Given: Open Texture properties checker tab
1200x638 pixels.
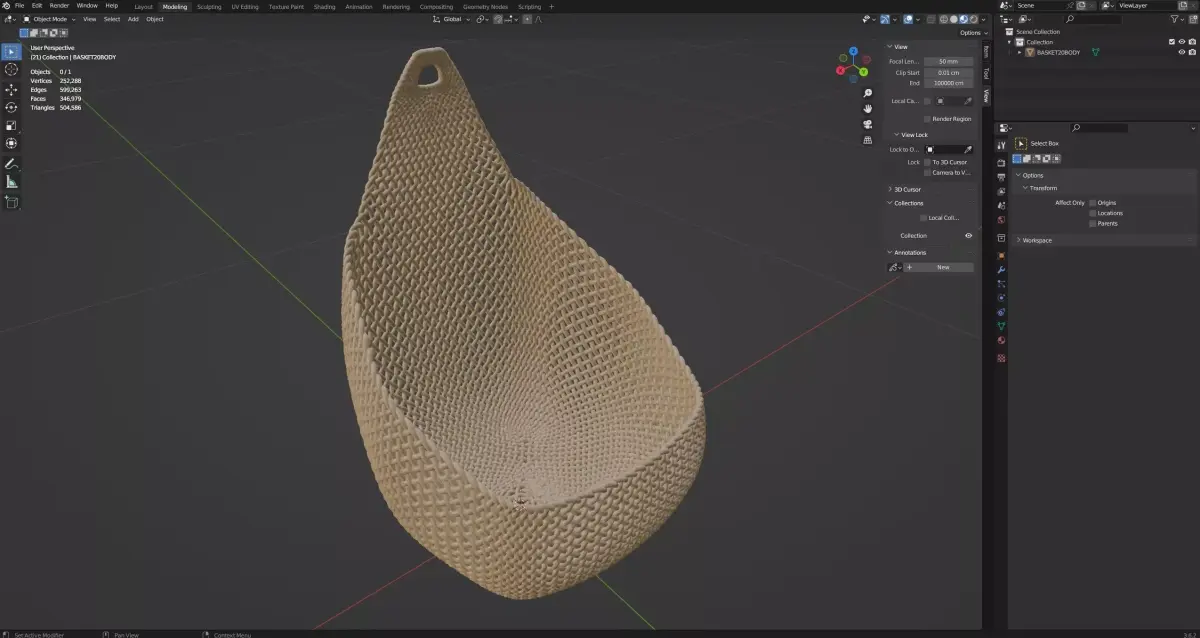Looking at the screenshot, I should pos(1001,357).
